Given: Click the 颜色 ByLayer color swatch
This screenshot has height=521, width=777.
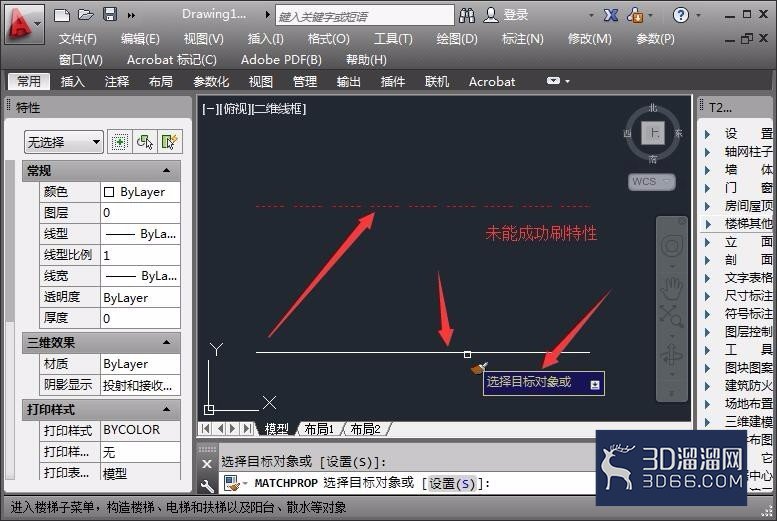Looking at the screenshot, I should pyautogui.click(x=109, y=192).
